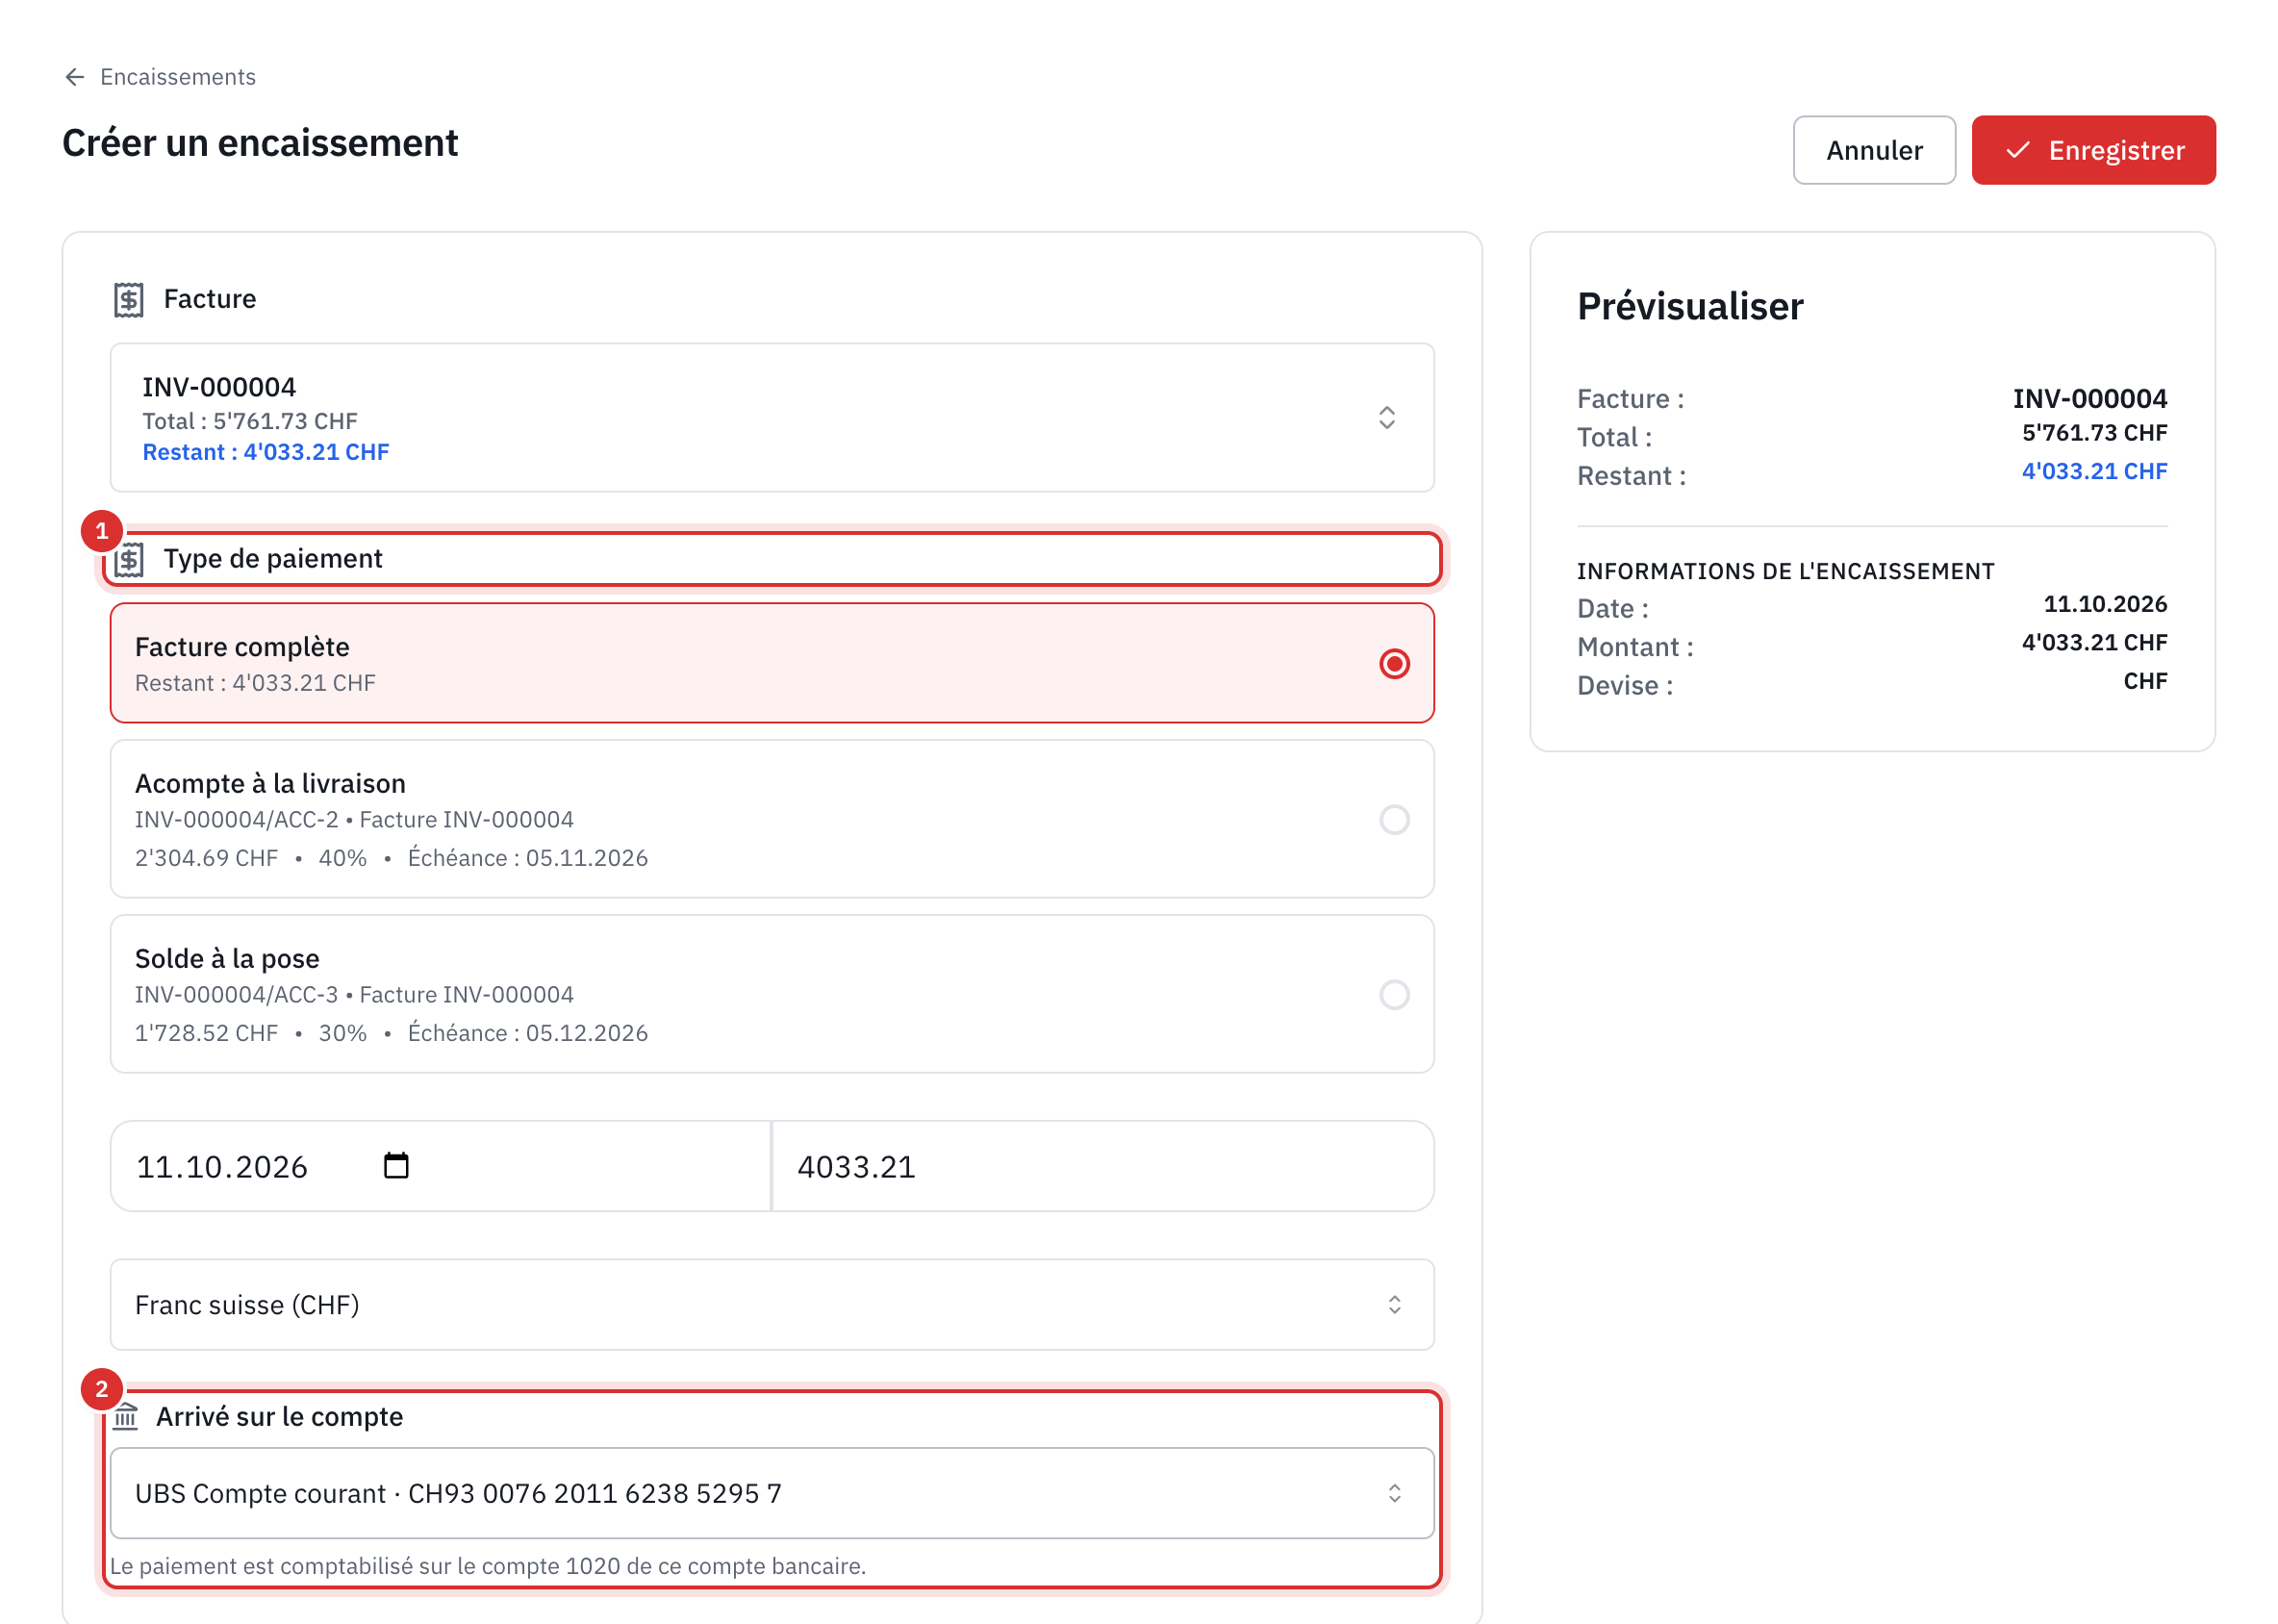Open the calendar picker icon
Image resolution: width=2278 pixels, height=1624 pixels.
[396, 1166]
